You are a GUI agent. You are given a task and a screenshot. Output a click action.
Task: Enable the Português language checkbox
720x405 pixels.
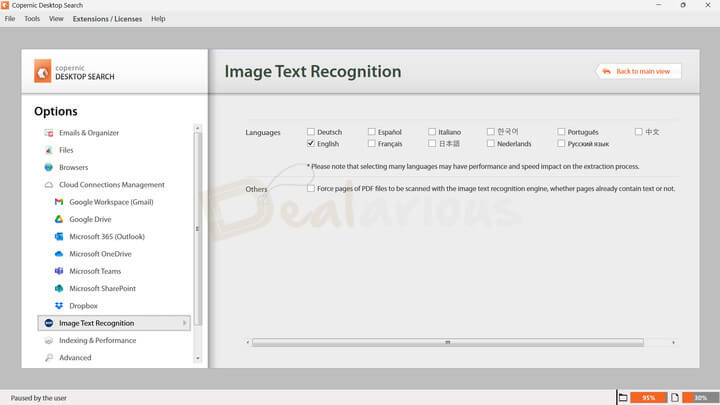tap(561, 132)
